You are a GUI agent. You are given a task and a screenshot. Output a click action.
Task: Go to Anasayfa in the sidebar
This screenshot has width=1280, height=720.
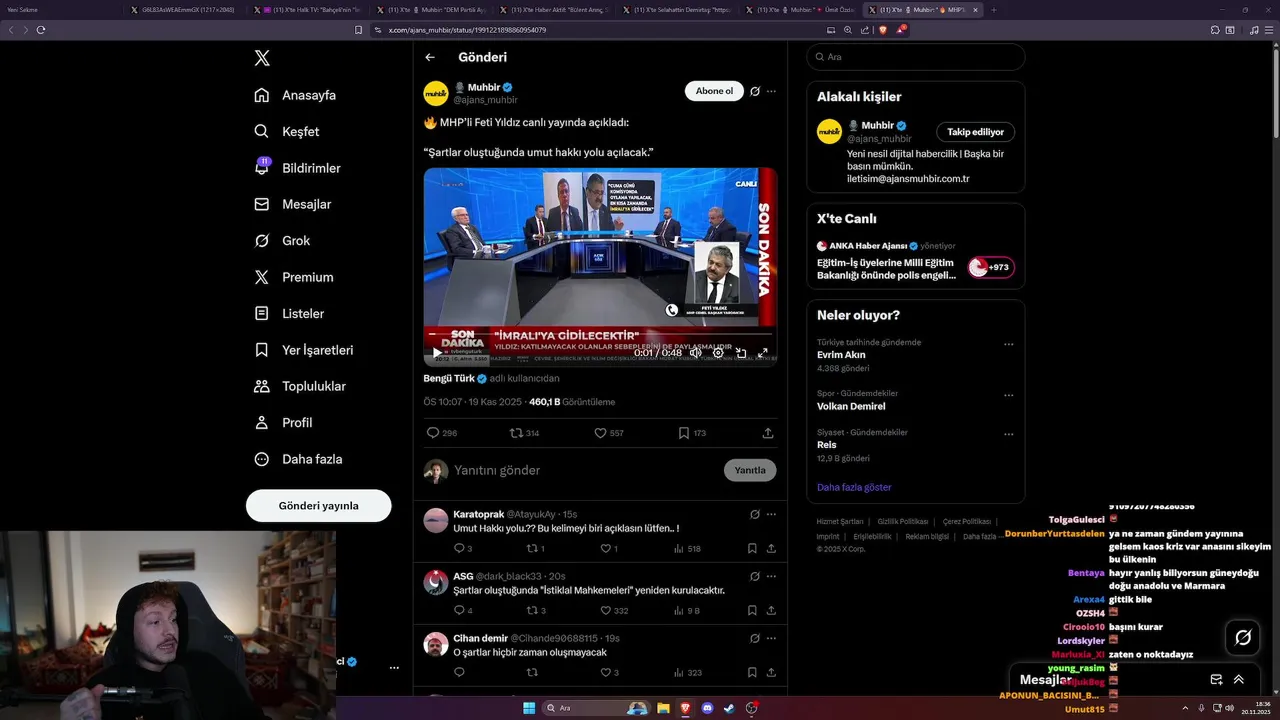295,95
